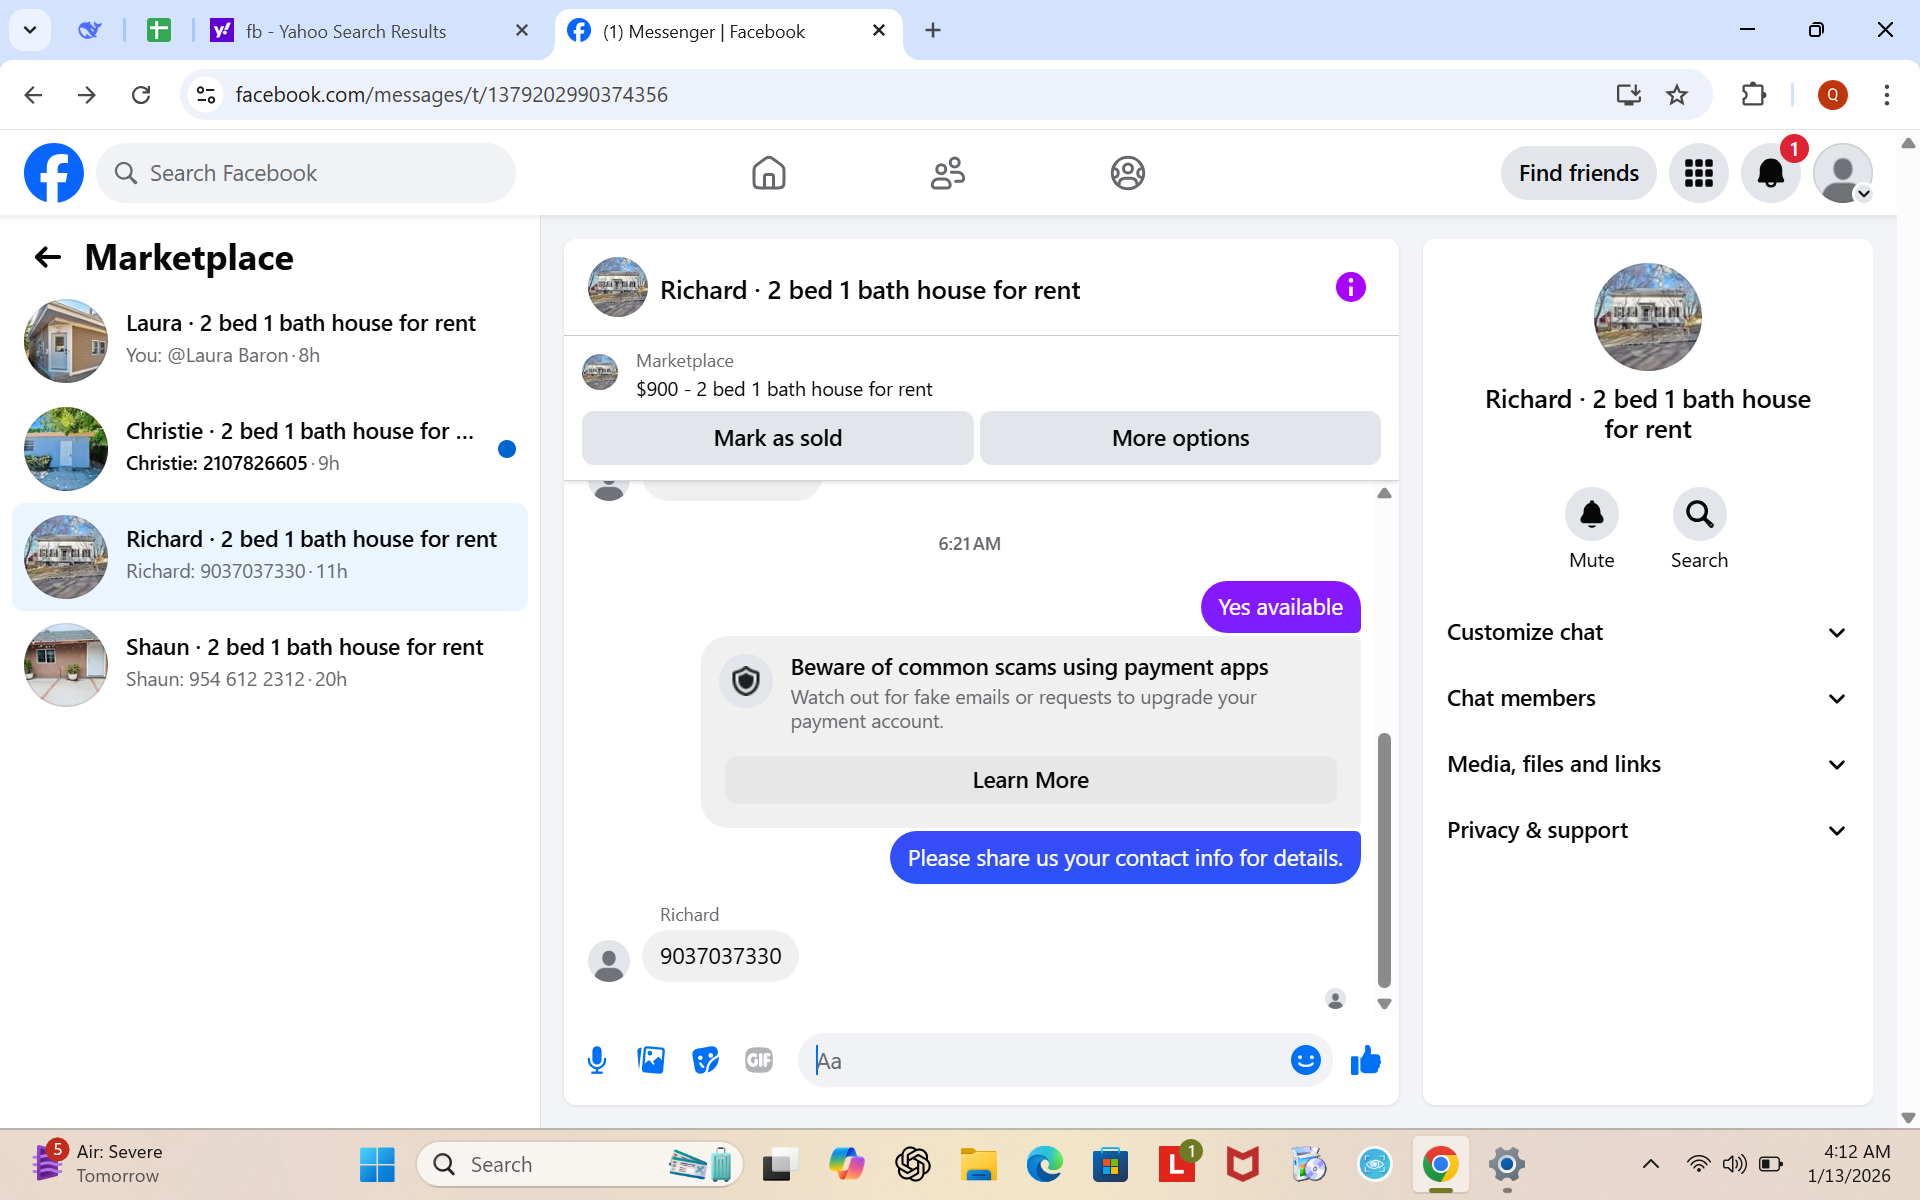The height and width of the screenshot is (1200, 1920).
Task: Open the sticker picker icon
Action: coord(705,1060)
